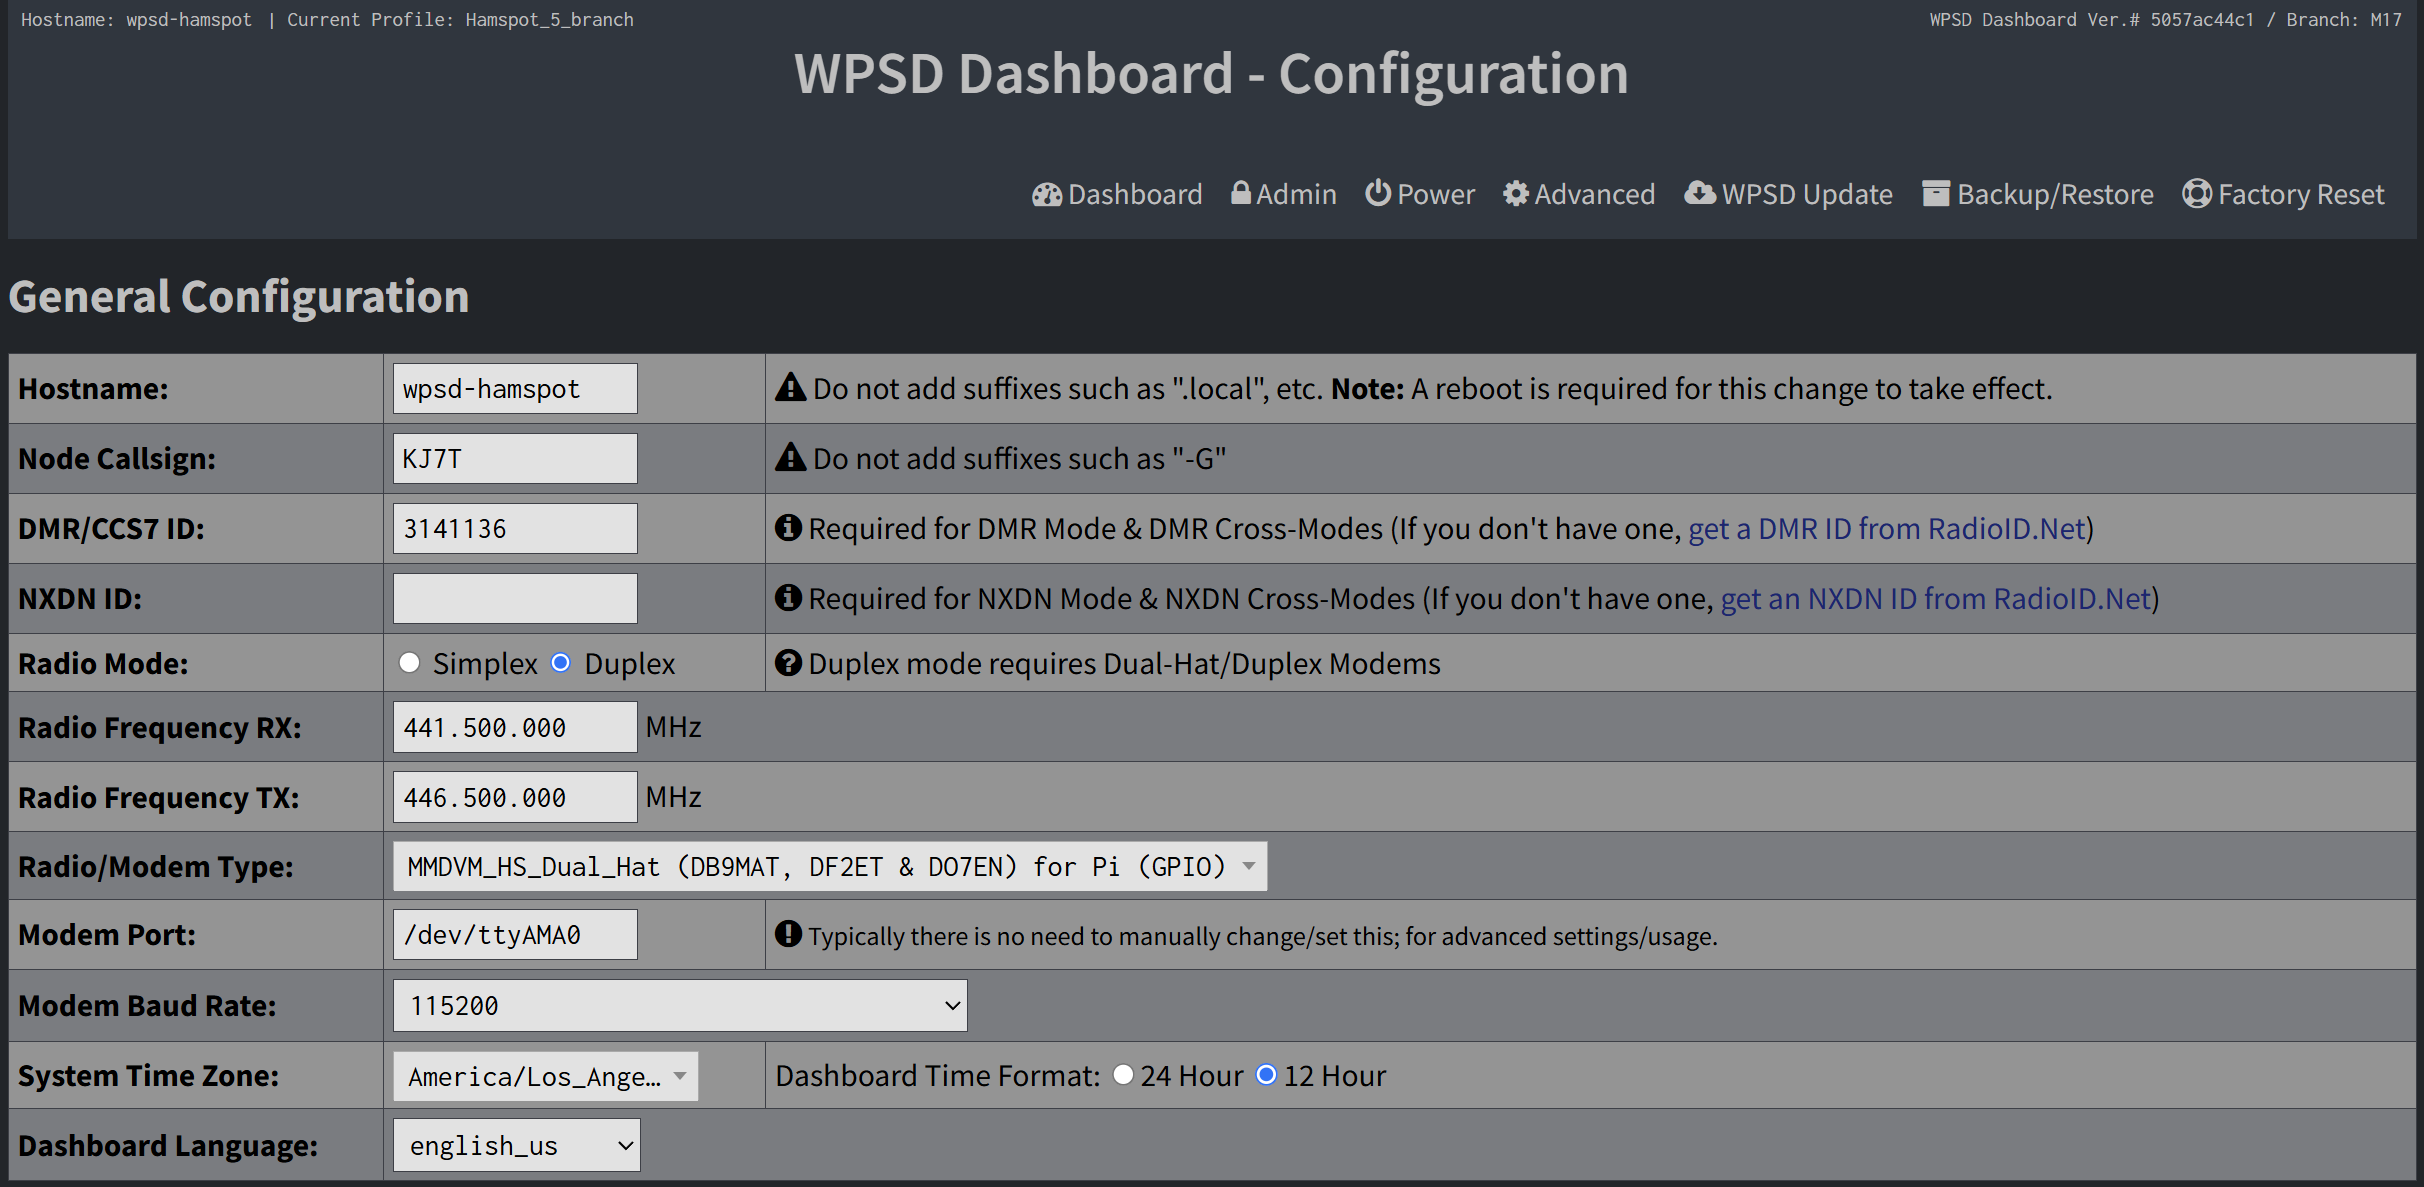Viewport: 2424px width, 1187px height.
Task: Follow the get a DMR ID from RadioID.Net link
Action: 1886,528
